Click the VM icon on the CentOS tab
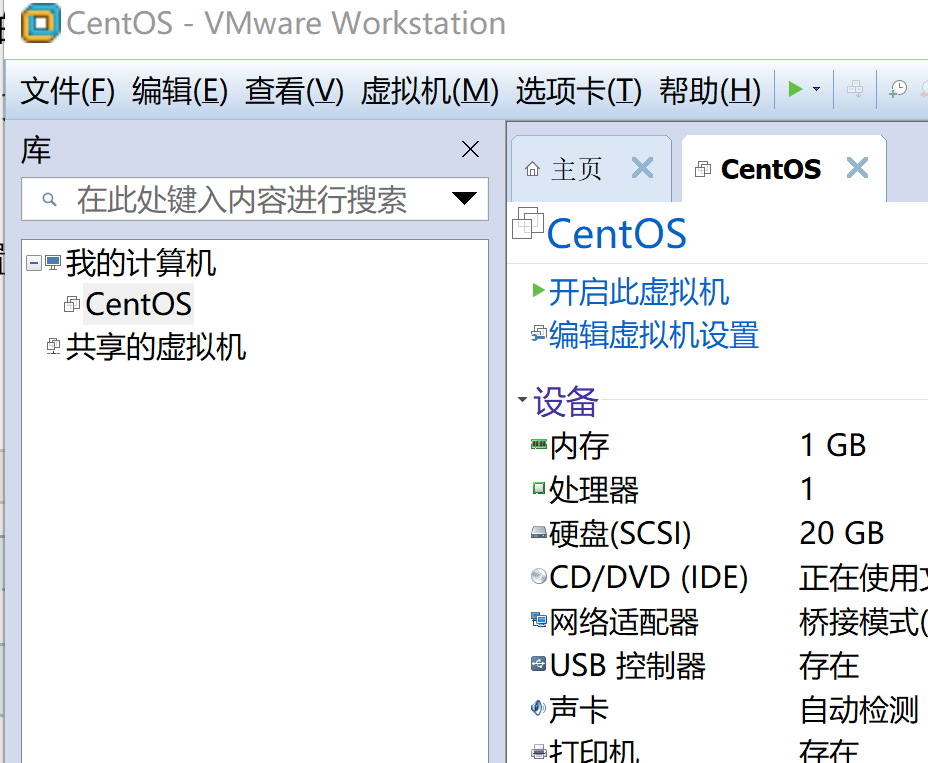Screen dimensions: 928x763 pyautogui.click(x=703, y=169)
